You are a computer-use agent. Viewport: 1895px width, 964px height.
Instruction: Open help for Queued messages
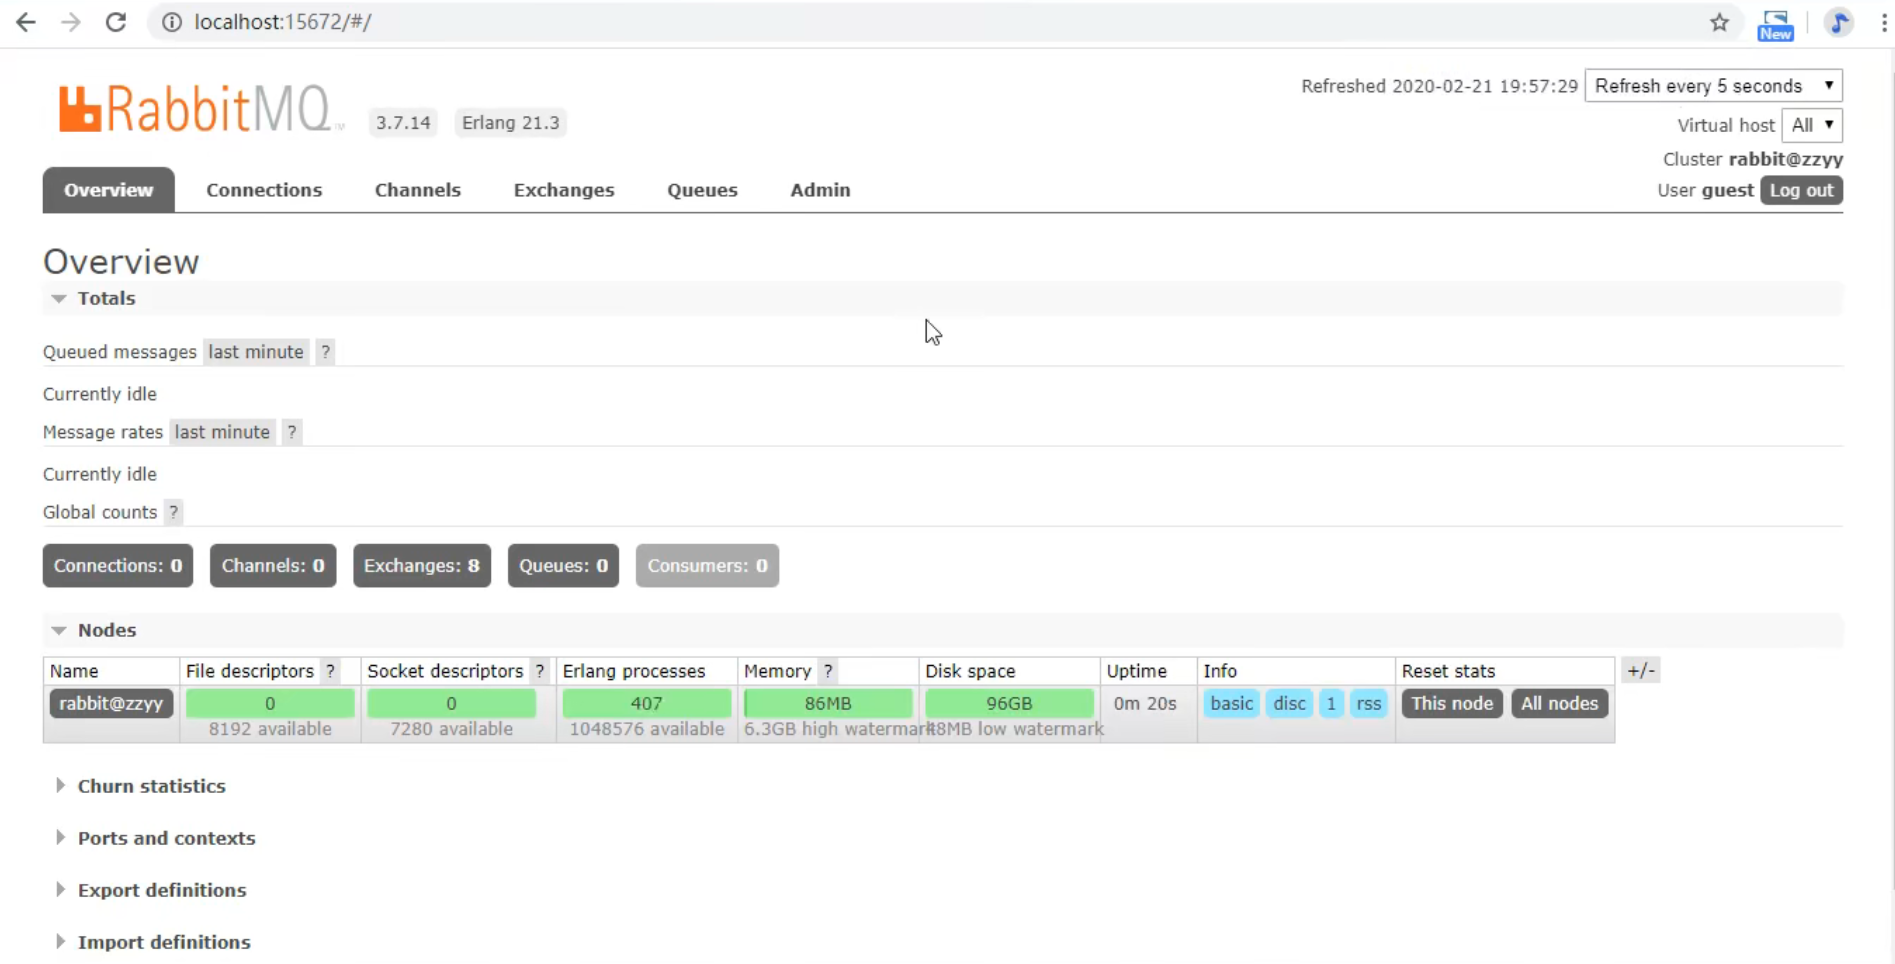(325, 352)
